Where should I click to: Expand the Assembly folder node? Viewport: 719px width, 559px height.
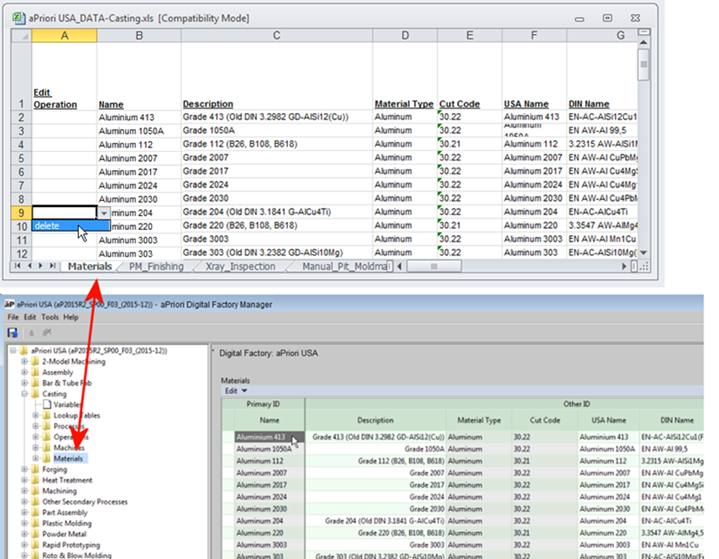tap(24, 372)
